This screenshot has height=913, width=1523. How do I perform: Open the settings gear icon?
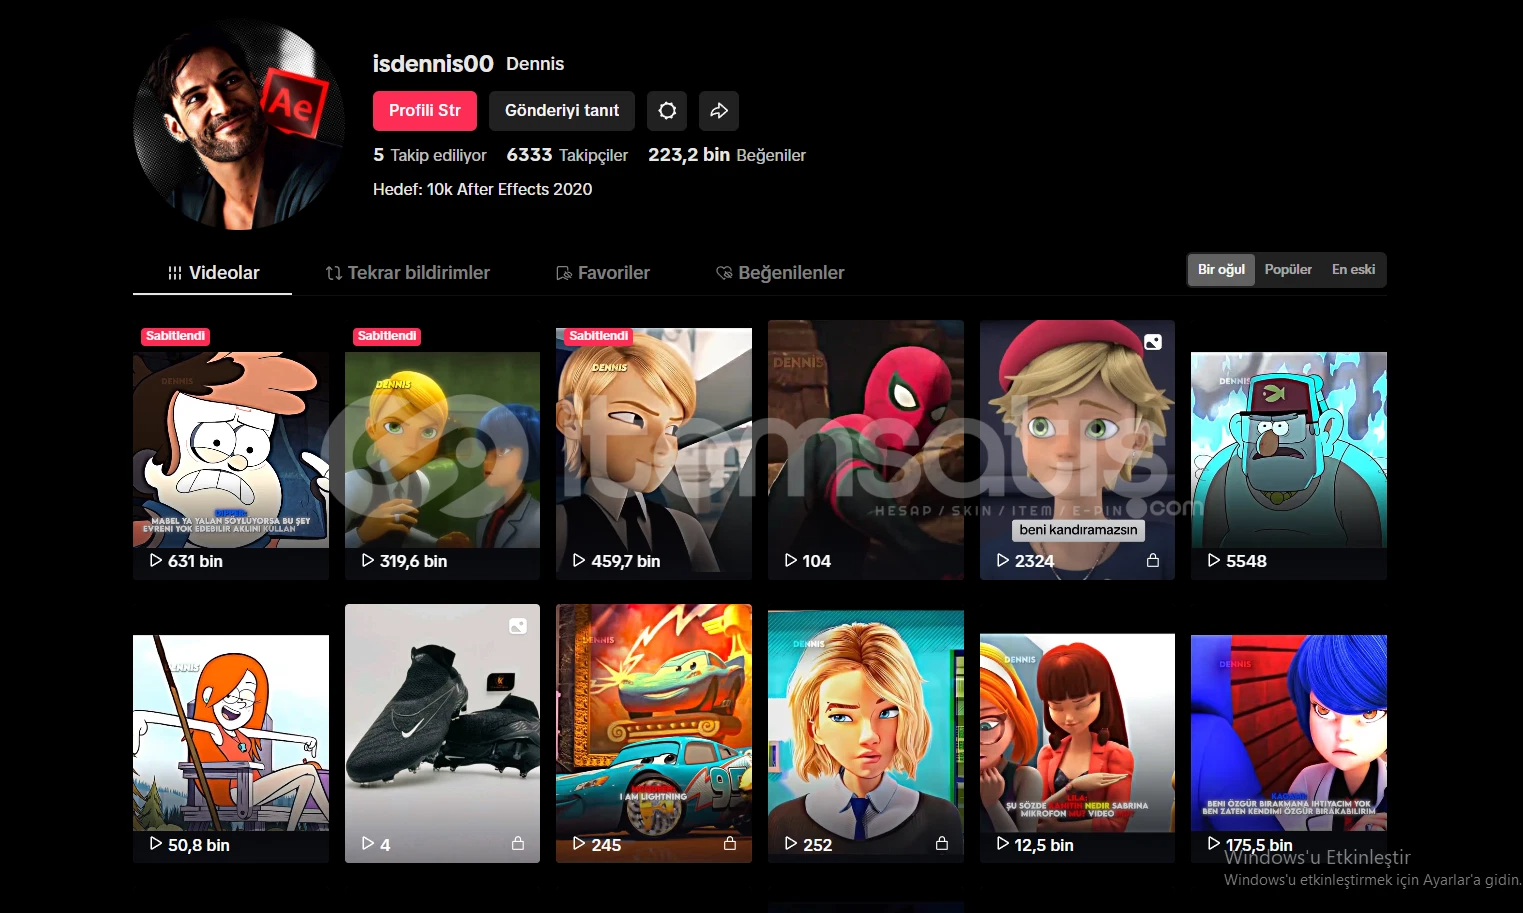pos(667,111)
